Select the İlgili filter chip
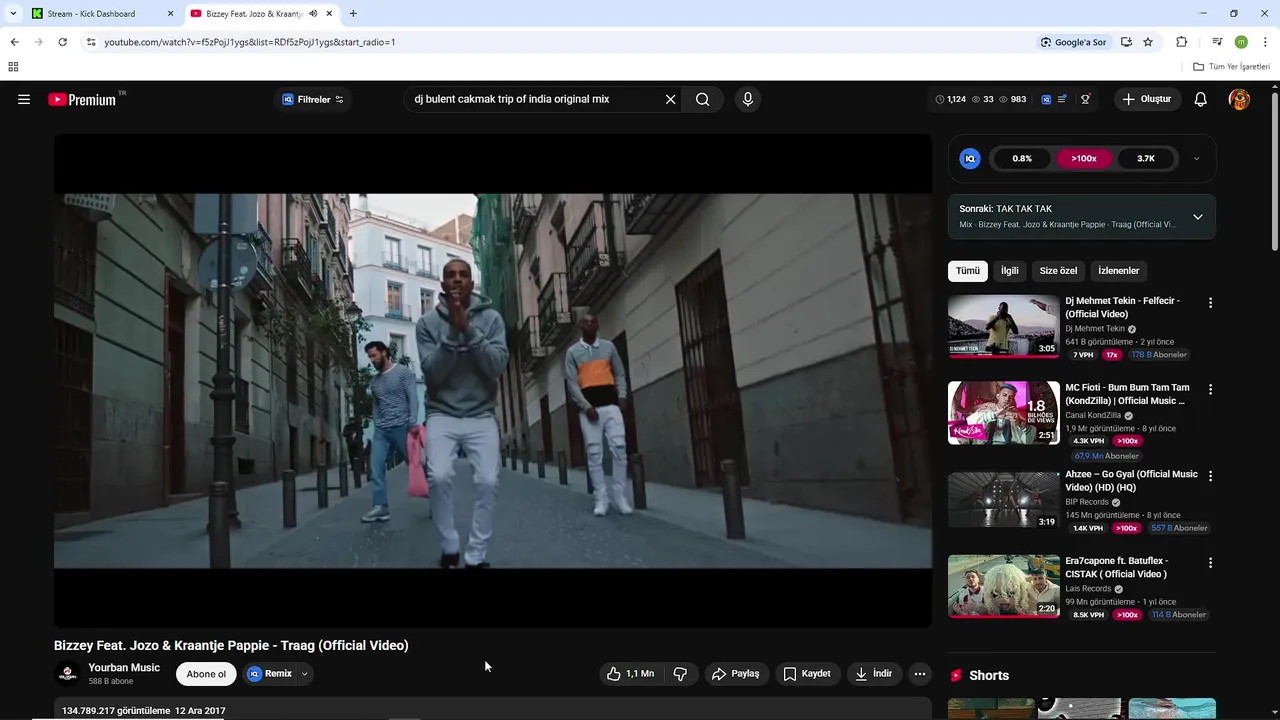 (1010, 271)
